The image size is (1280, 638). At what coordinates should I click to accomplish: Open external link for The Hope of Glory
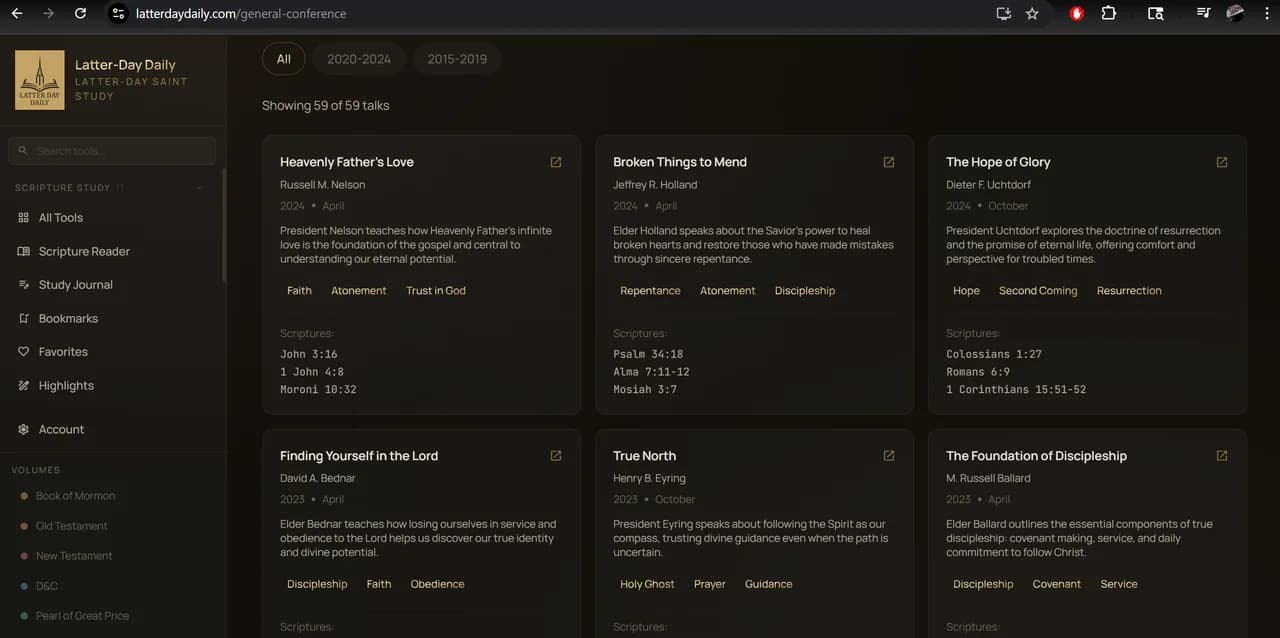pos(1222,162)
